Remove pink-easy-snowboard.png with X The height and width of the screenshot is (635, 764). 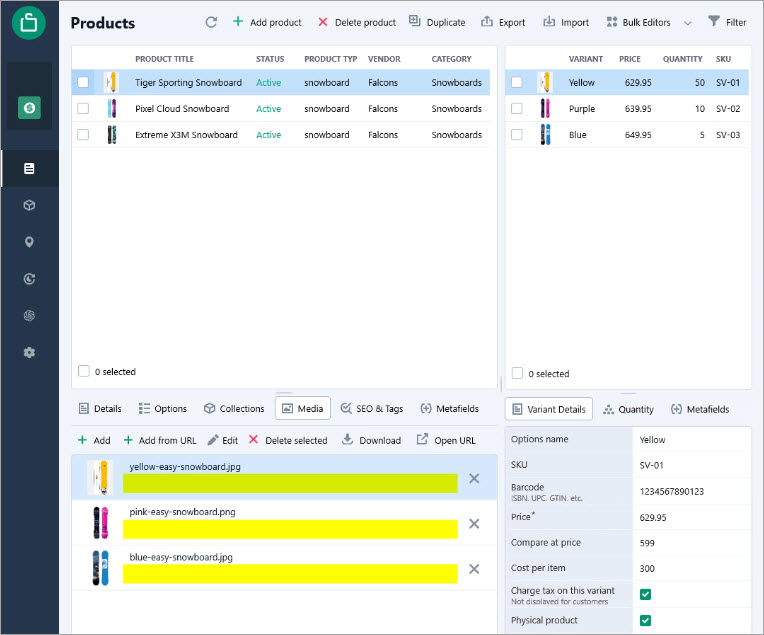474,524
